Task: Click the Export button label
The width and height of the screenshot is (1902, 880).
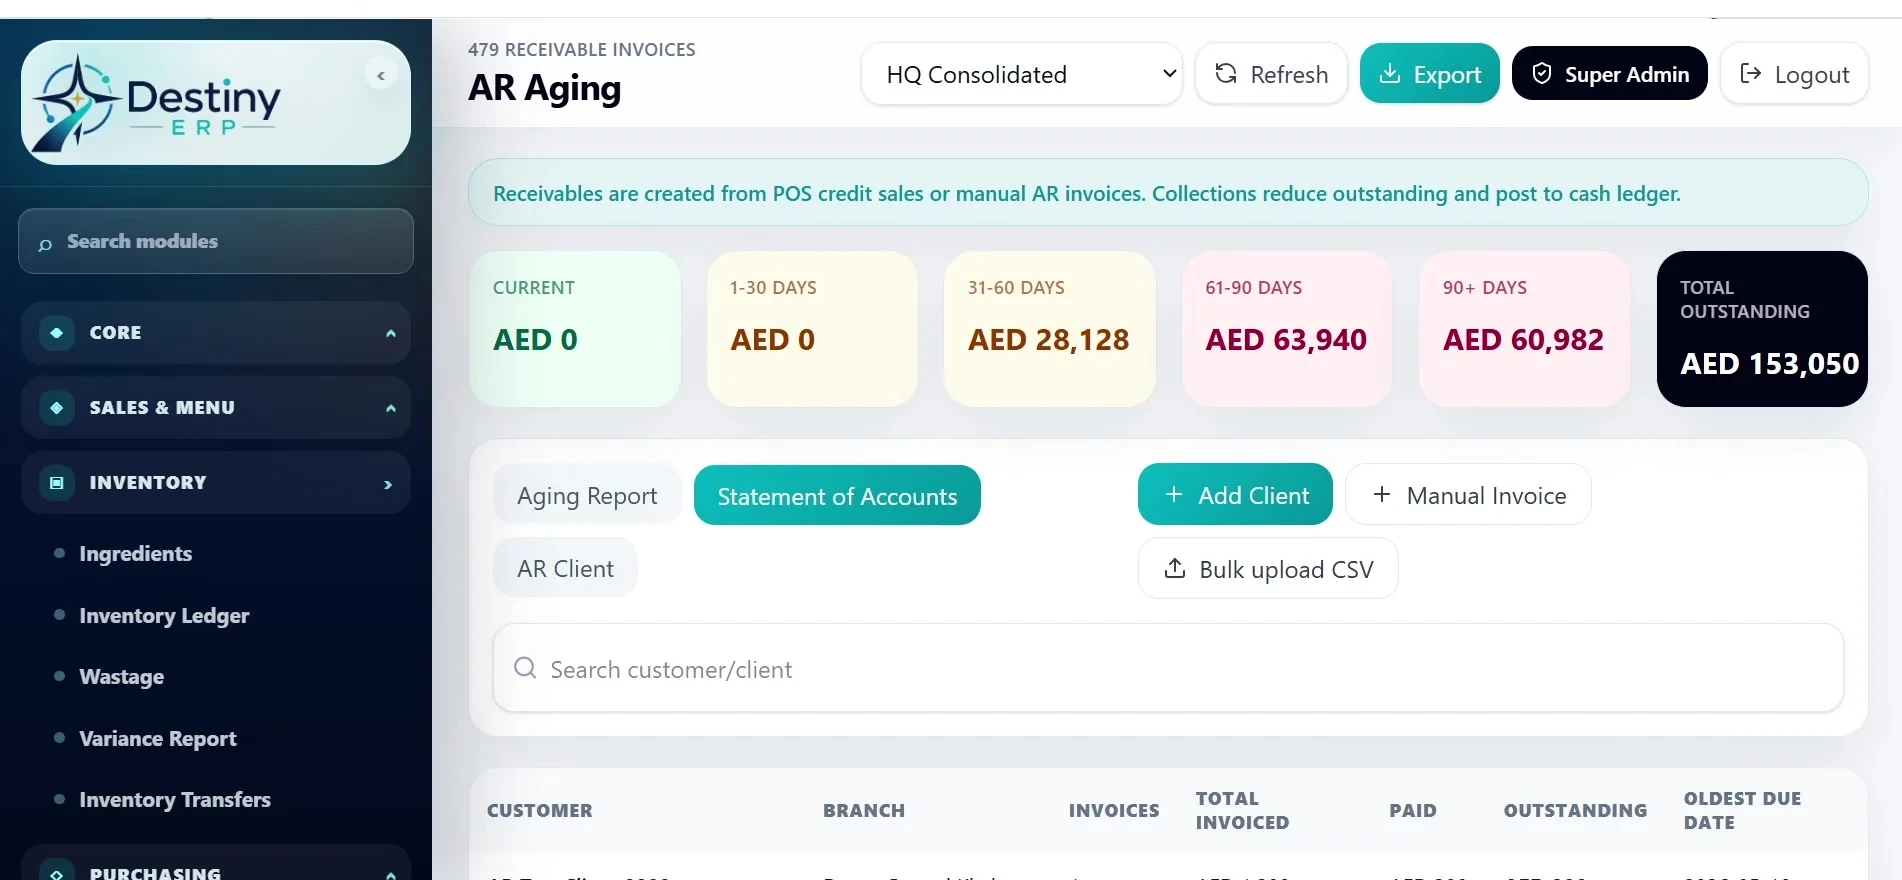Action: [x=1446, y=74]
